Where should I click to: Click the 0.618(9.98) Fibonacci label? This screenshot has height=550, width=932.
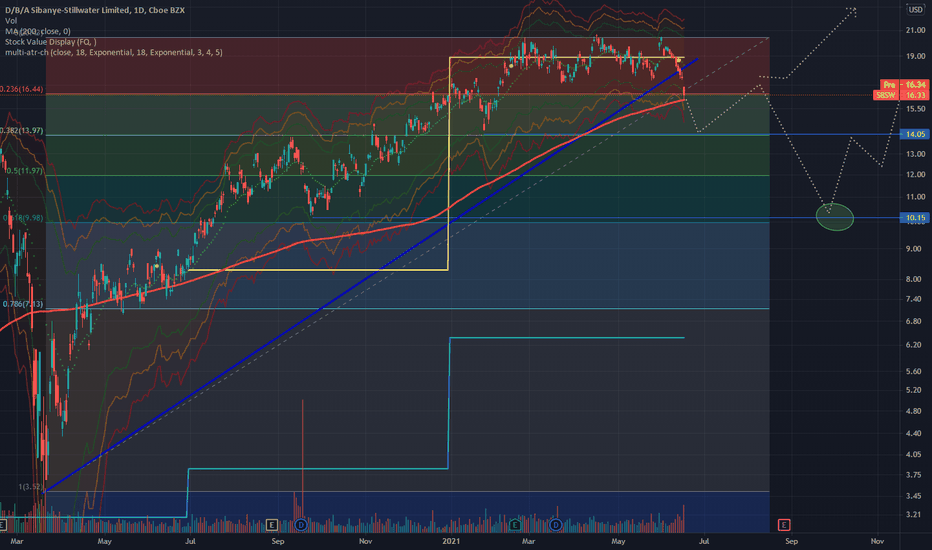[x=23, y=218]
